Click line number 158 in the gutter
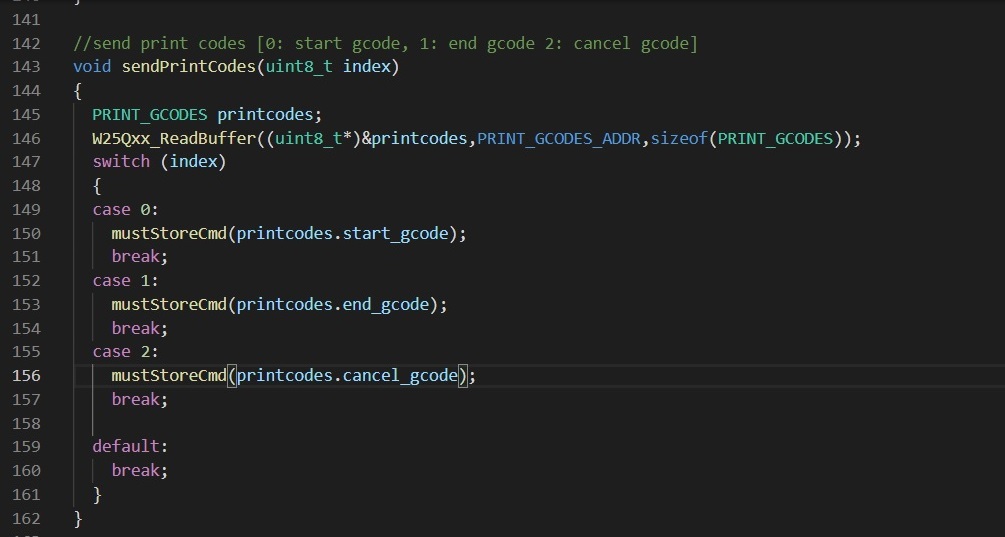 26,423
